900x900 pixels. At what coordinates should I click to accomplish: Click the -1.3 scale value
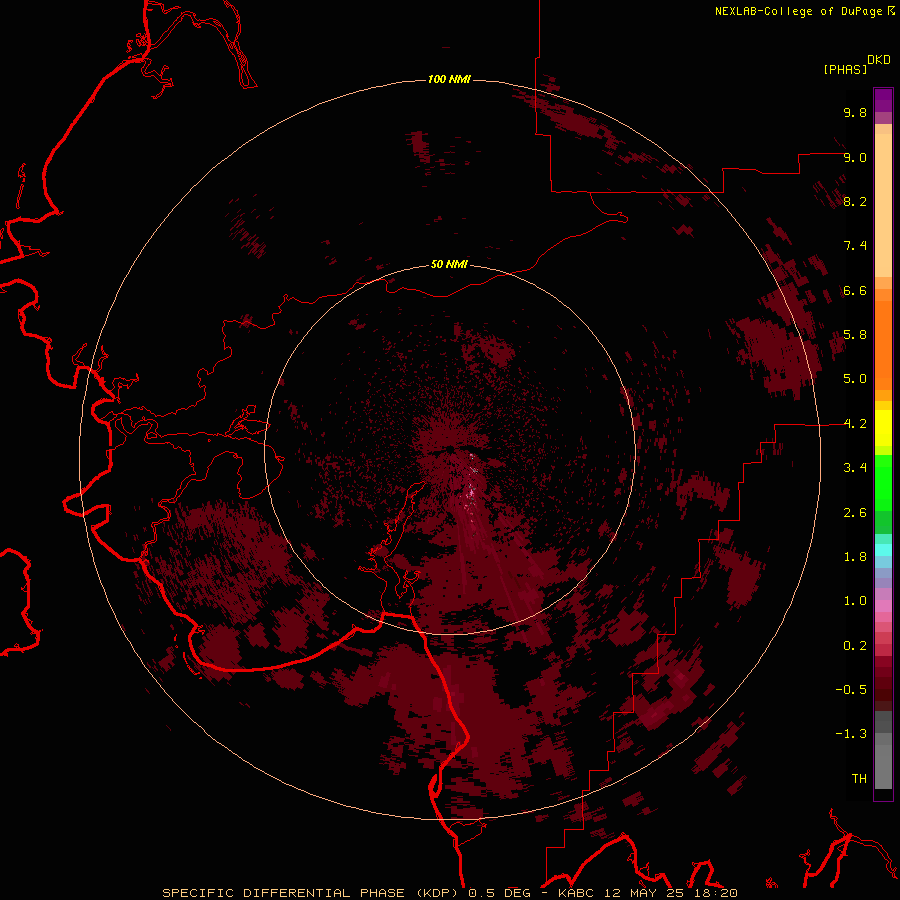(x=851, y=734)
